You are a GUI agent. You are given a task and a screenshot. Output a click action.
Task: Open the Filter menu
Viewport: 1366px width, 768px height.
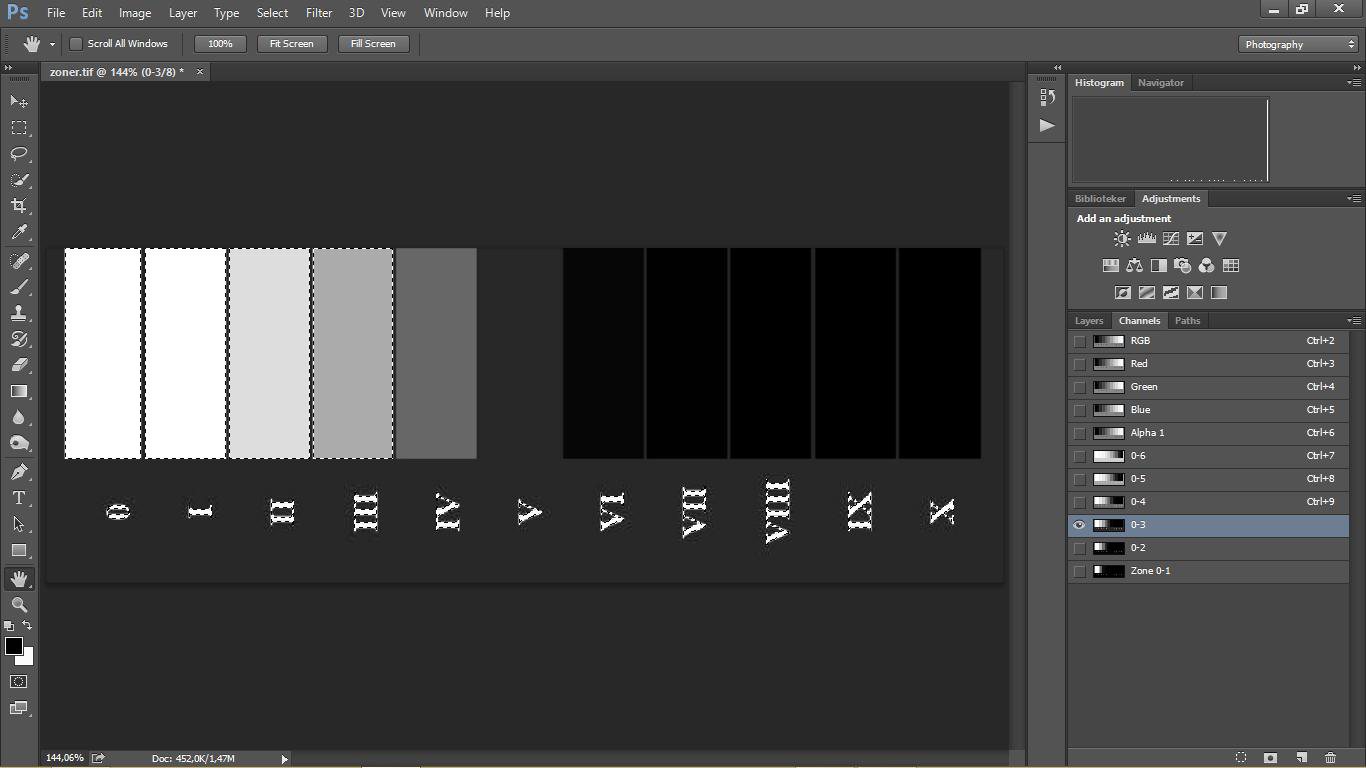(319, 13)
